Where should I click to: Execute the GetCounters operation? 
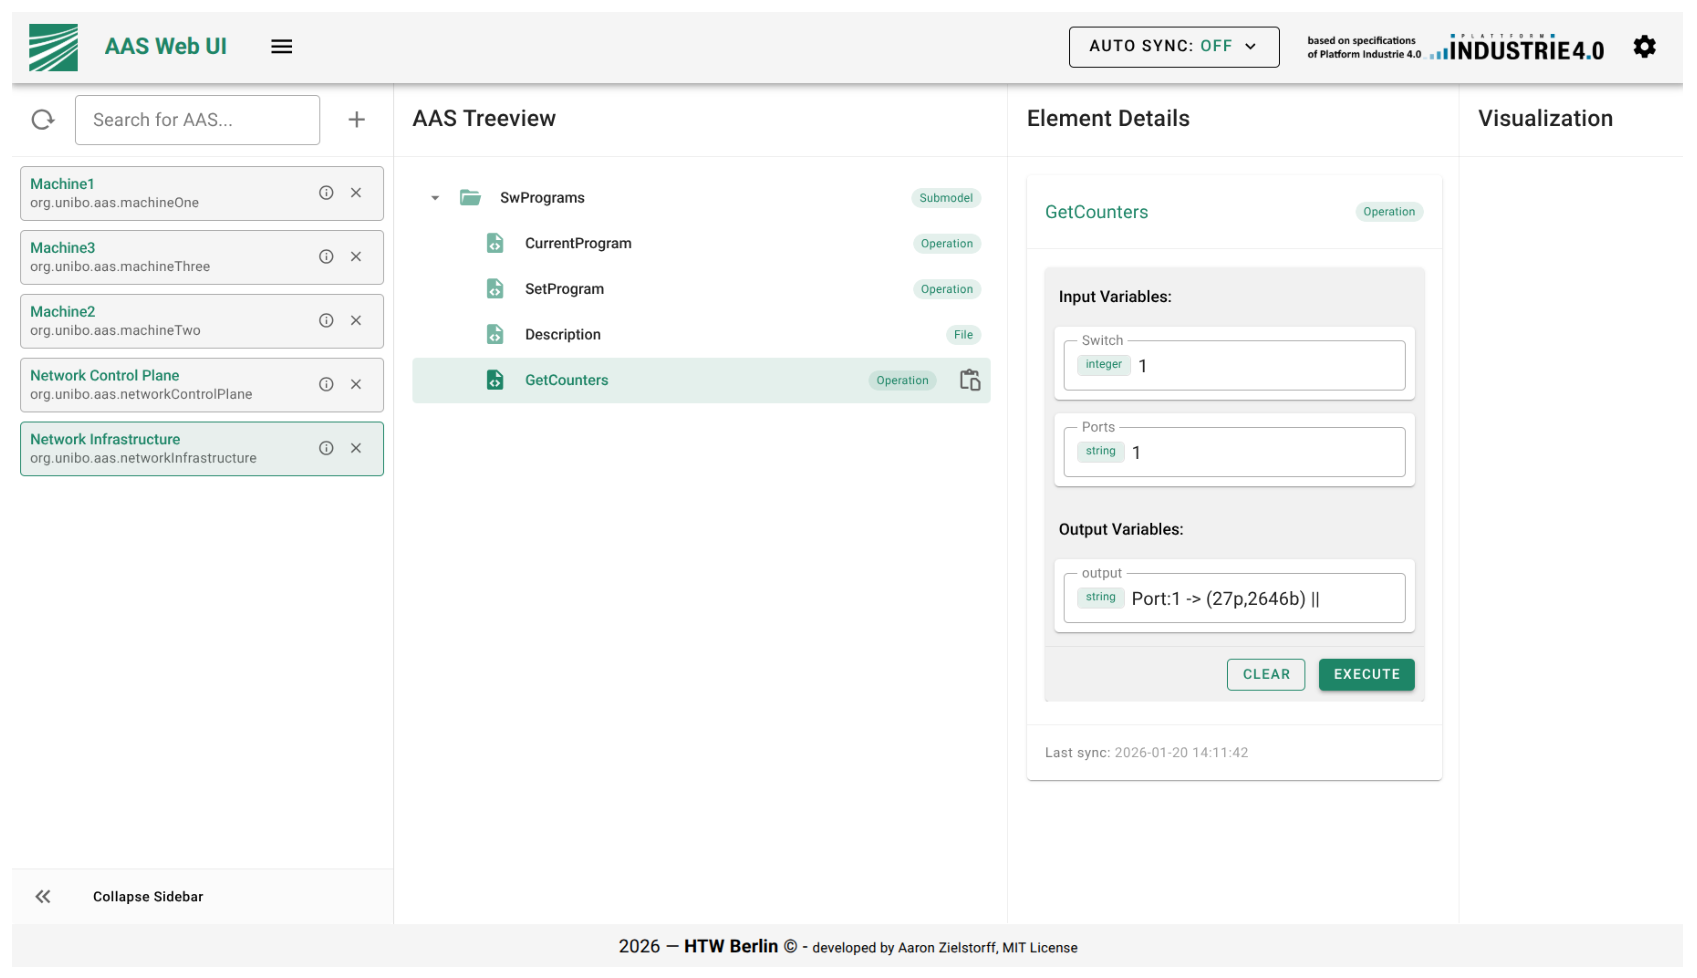(1366, 675)
